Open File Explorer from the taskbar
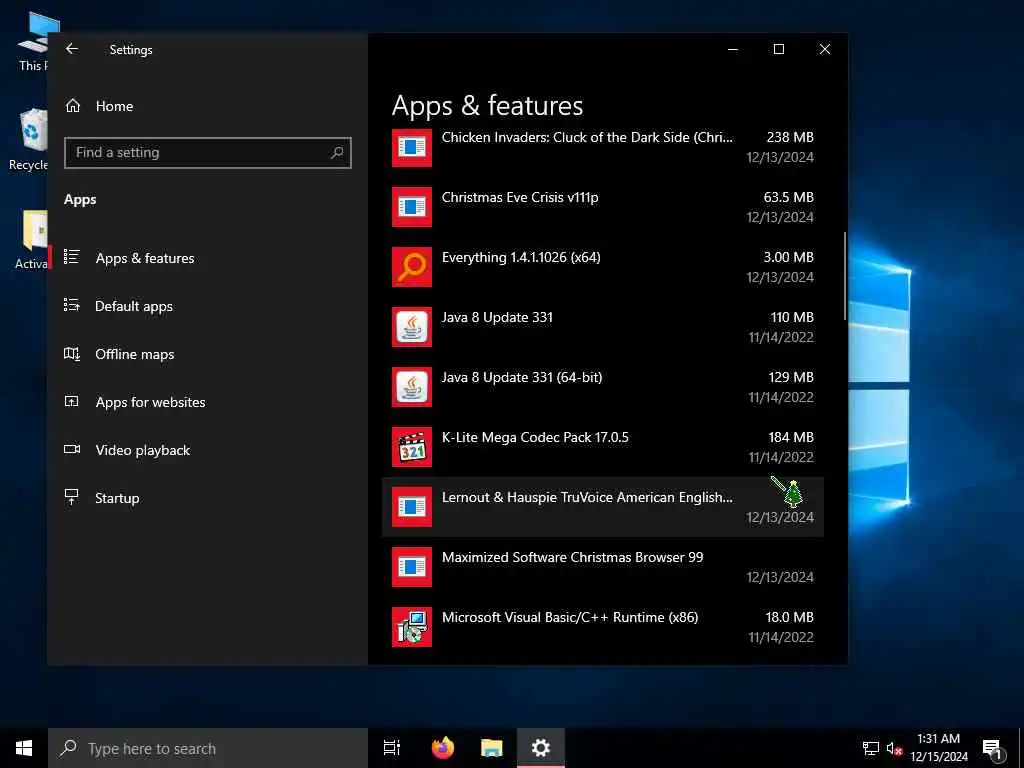 coord(492,748)
